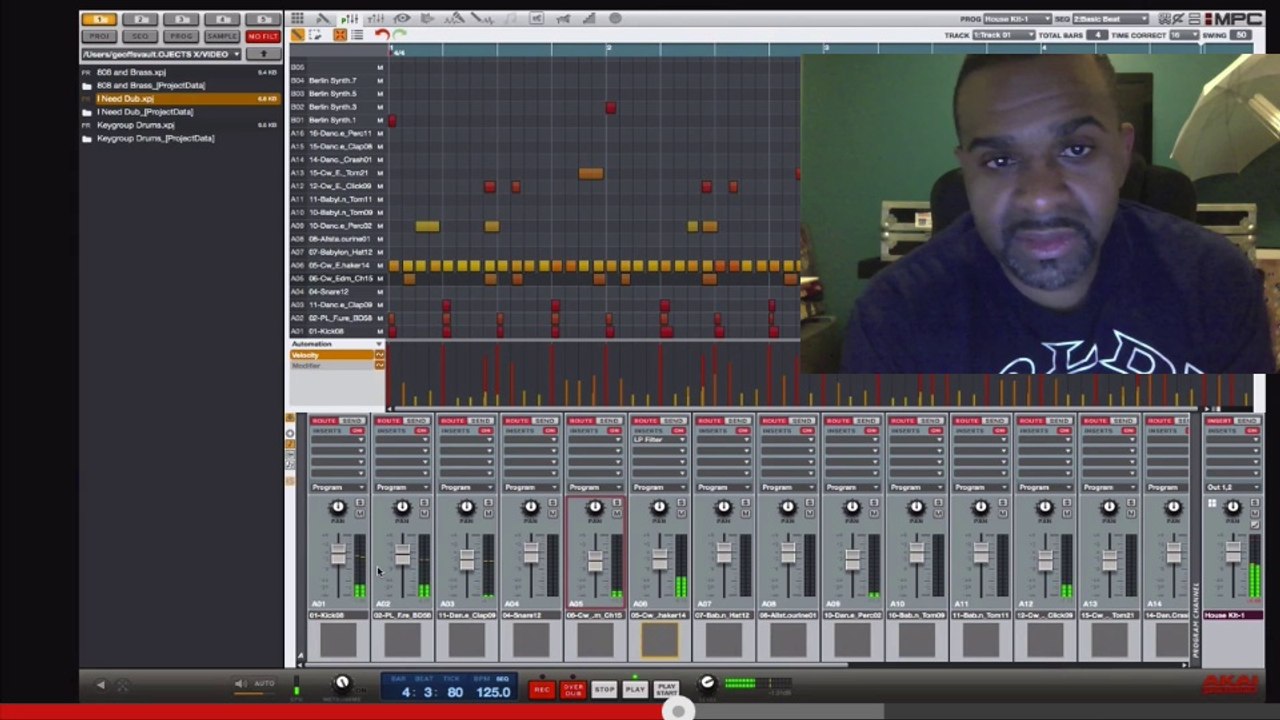This screenshot has height=720, width=1280.
Task: Click the green redo arrow
Action: click(x=400, y=35)
